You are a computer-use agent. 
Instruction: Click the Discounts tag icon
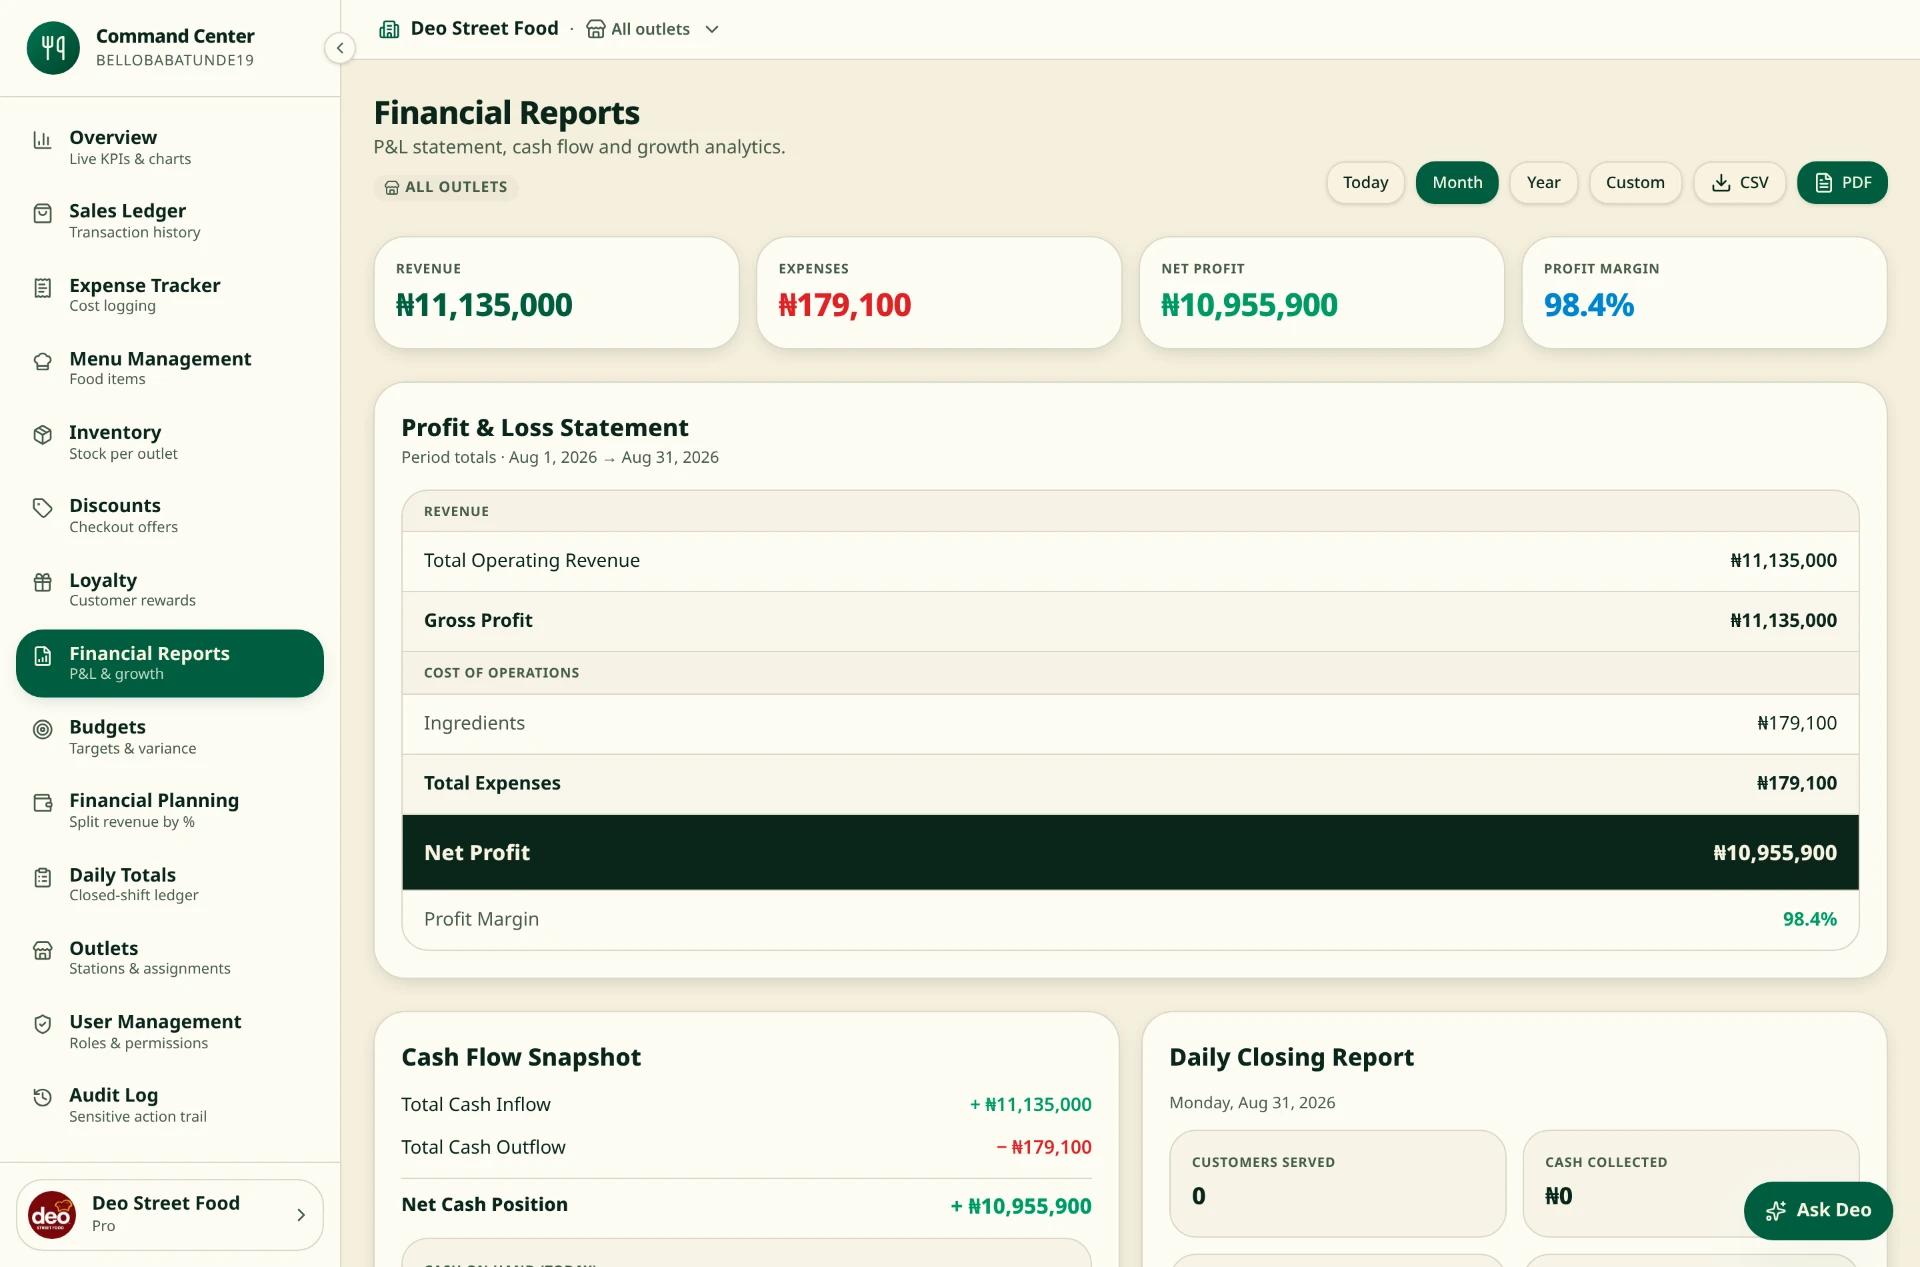[42, 508]
